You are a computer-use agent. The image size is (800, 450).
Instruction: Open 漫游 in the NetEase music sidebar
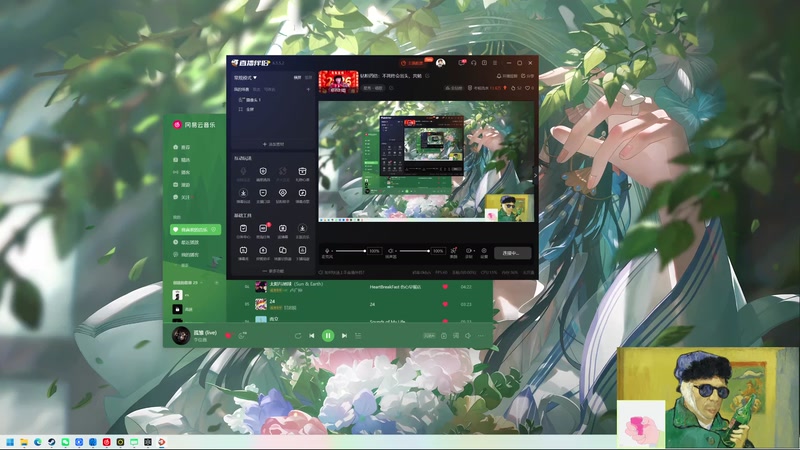[182, 185]
